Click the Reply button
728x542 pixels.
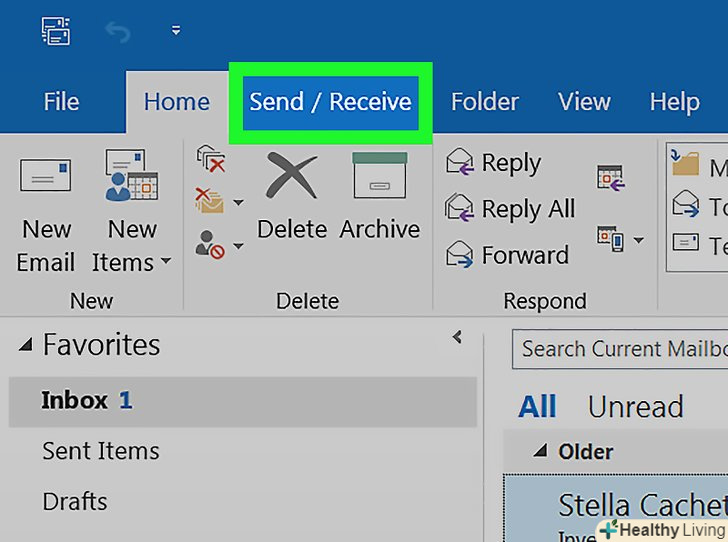(494, 163)
